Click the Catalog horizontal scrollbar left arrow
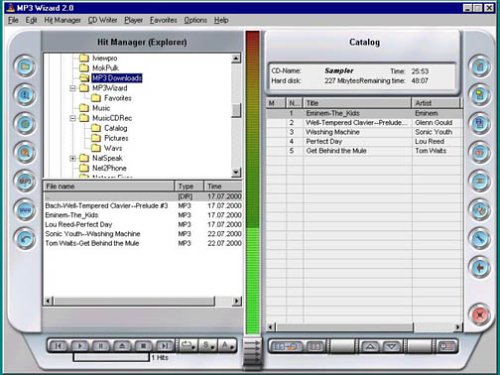The width and height of the screenshot is (500, 375). click(x=271, y=327)
